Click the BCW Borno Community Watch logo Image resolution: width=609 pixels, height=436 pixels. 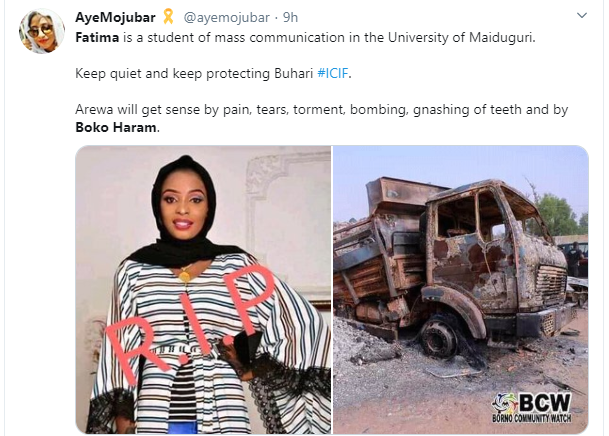tap(532, 408)
